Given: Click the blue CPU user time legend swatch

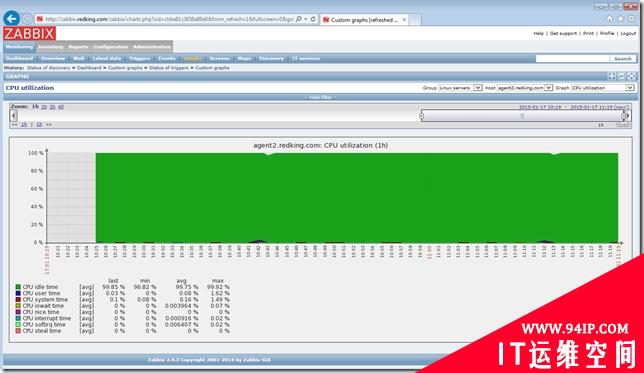Looking at the screenshot, I should coord(18,293).
